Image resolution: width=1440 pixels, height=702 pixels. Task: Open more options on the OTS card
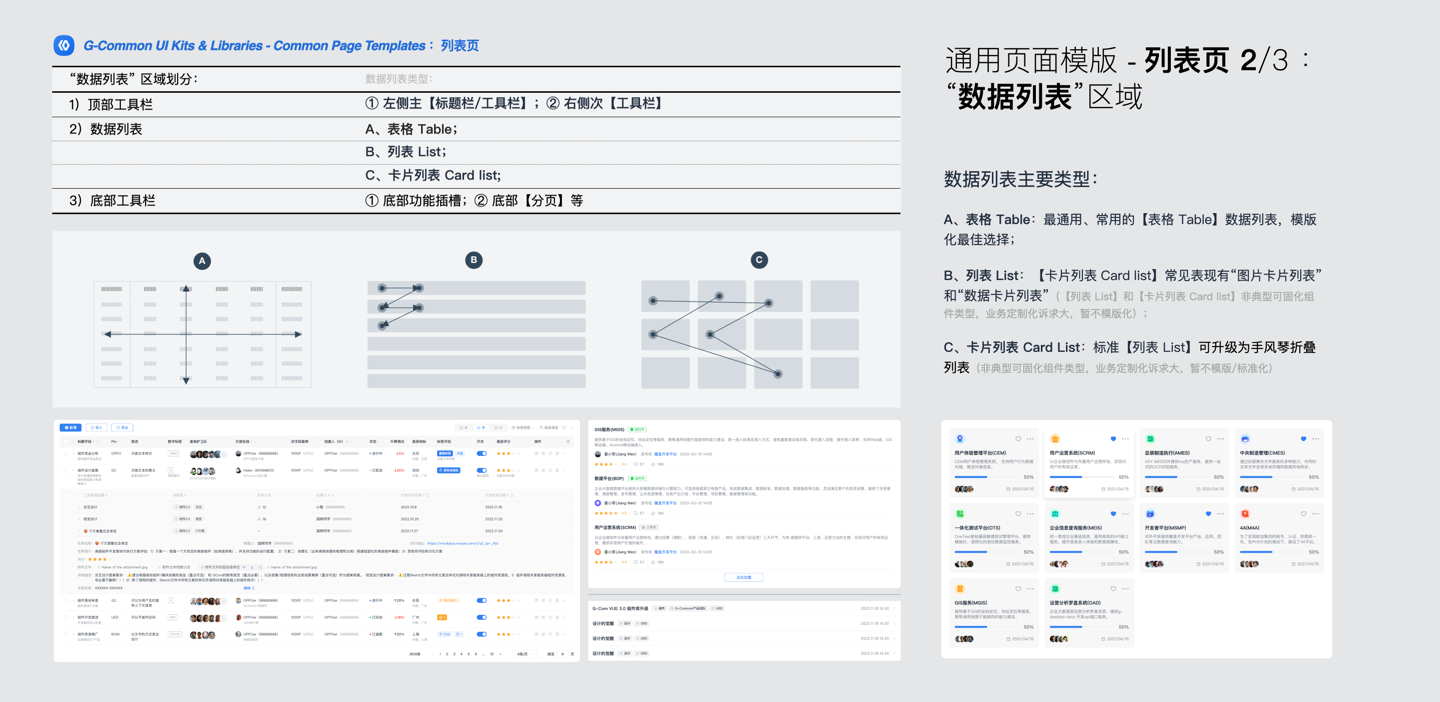[1030, 513]
